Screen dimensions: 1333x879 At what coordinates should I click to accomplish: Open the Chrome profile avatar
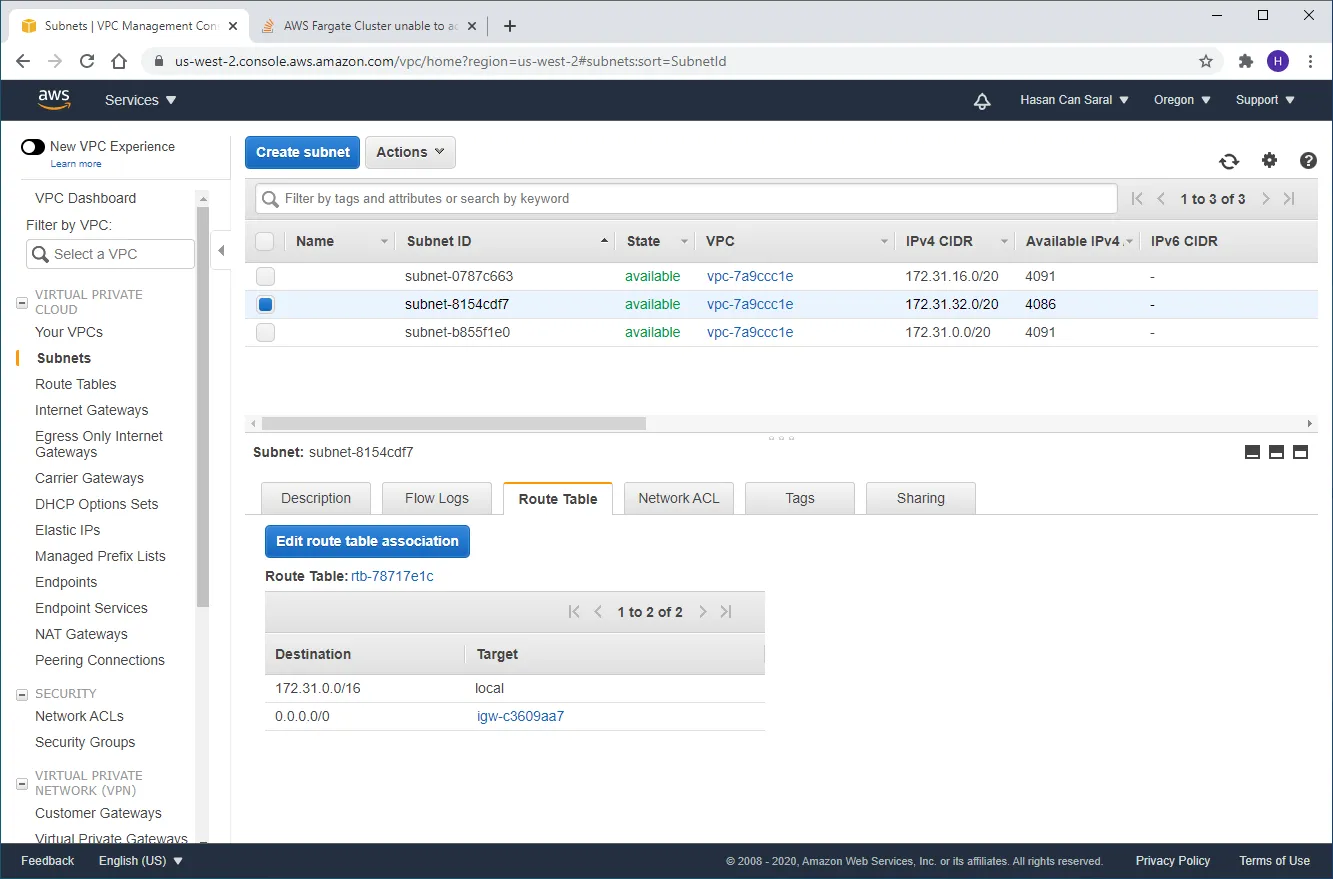pyautogui.click(x=1278, y=61)
